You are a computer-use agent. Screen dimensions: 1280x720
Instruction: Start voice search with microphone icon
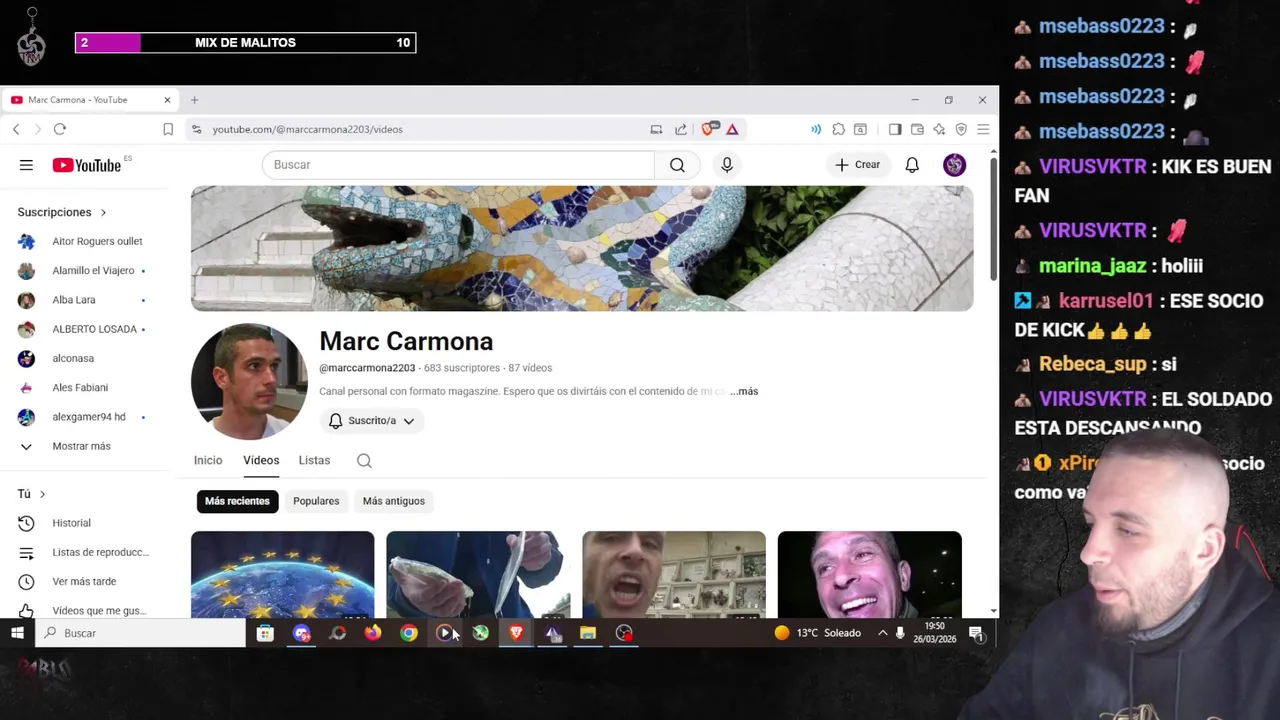pos(727,165)
